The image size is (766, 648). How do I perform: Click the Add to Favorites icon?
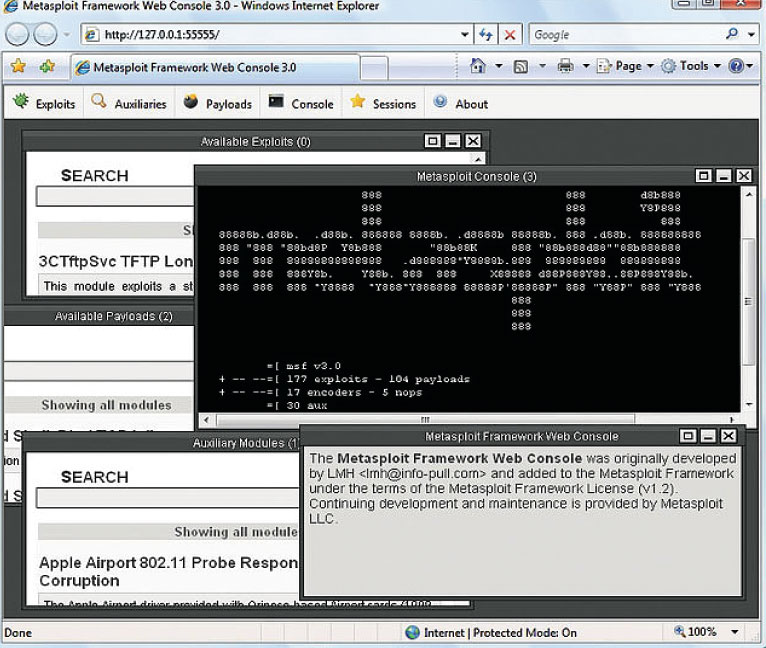pos(47,67)
